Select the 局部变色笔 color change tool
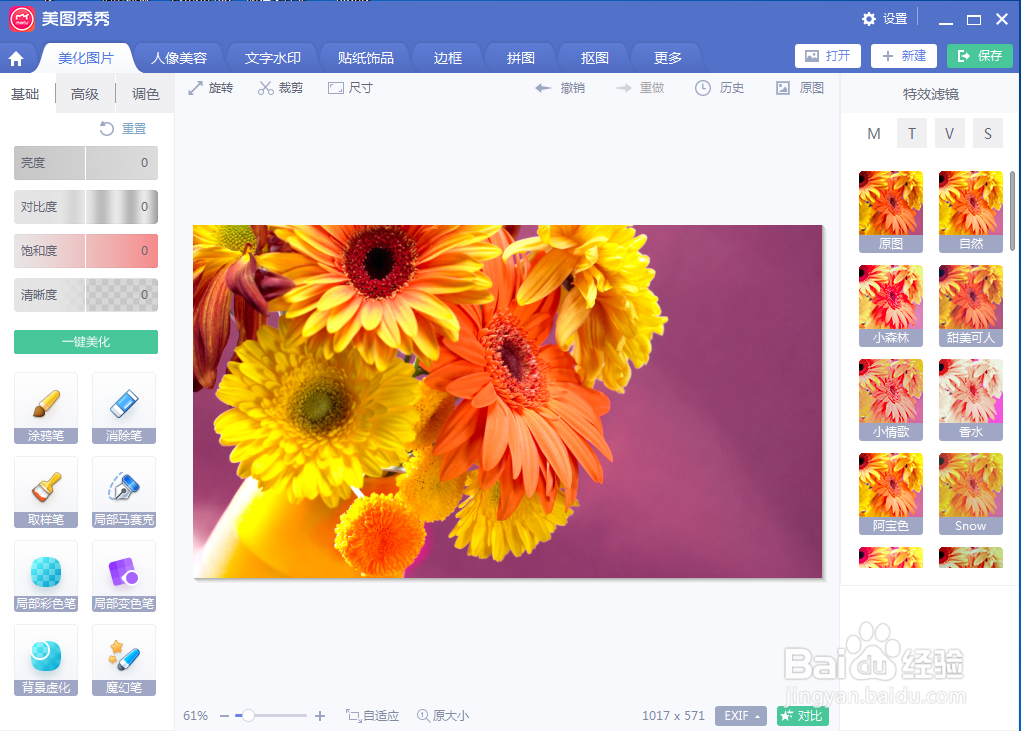Image resolution: width=1021 pixels, height=731 pixels. coord(124,576)
